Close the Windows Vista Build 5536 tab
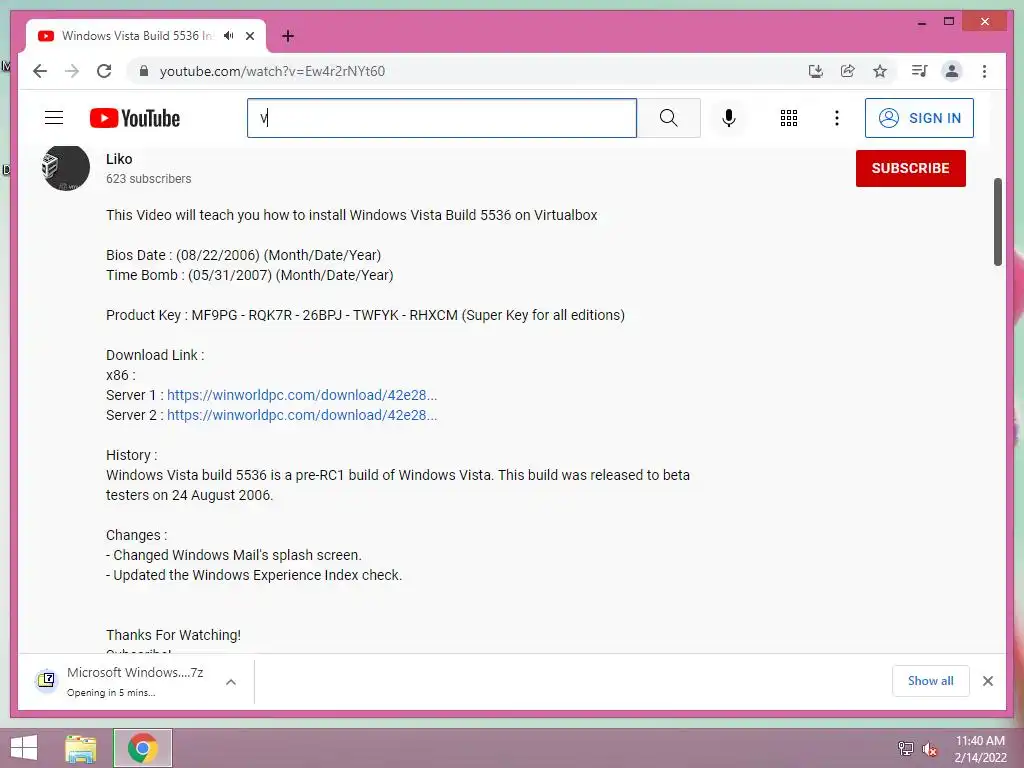Screen dimensions: 1024x768 (250, 36)
